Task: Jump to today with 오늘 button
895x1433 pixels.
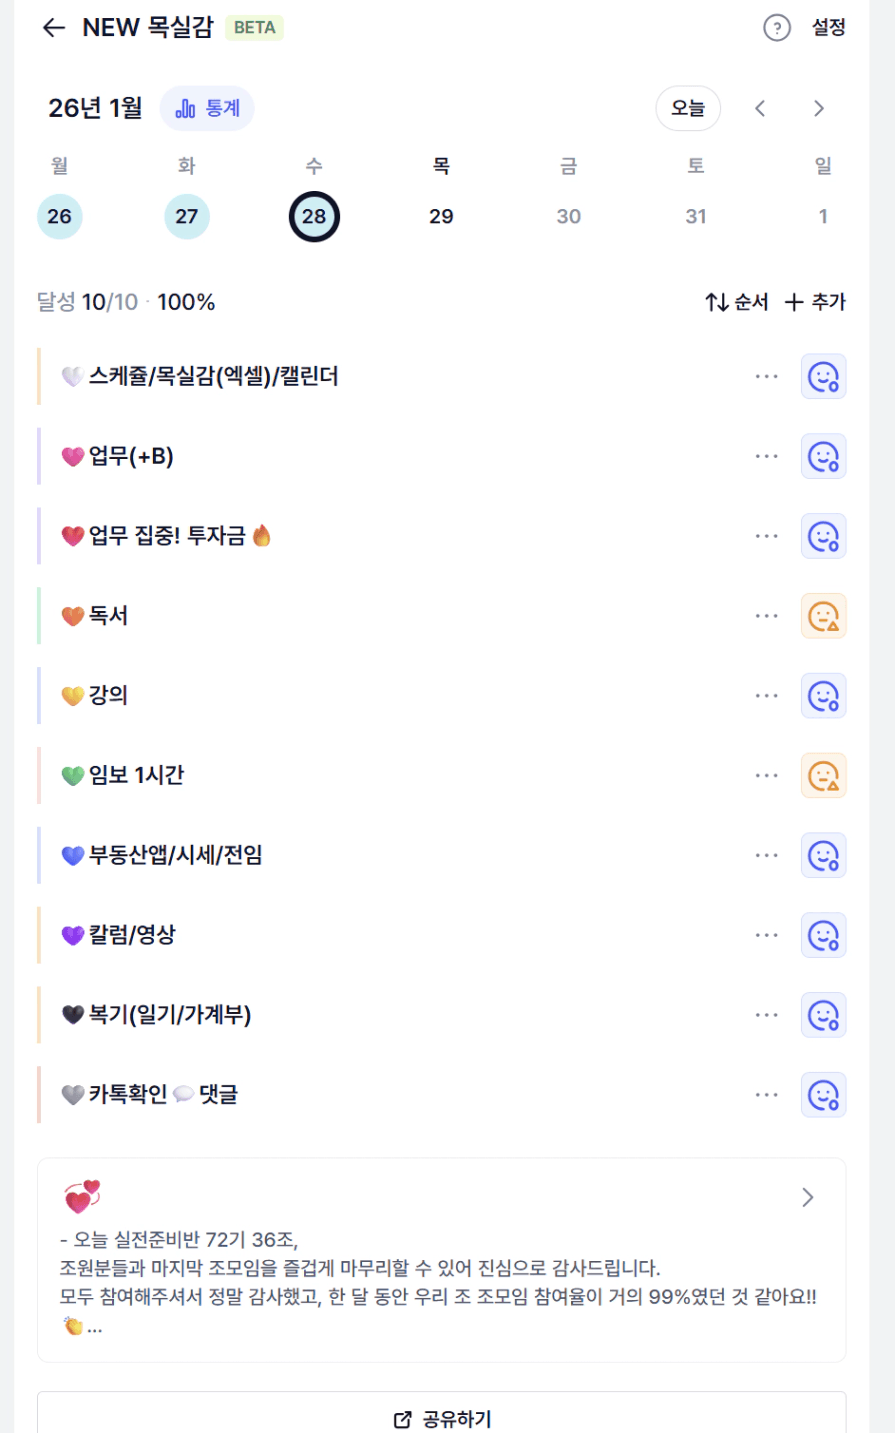Action: [x=688, y=108]
